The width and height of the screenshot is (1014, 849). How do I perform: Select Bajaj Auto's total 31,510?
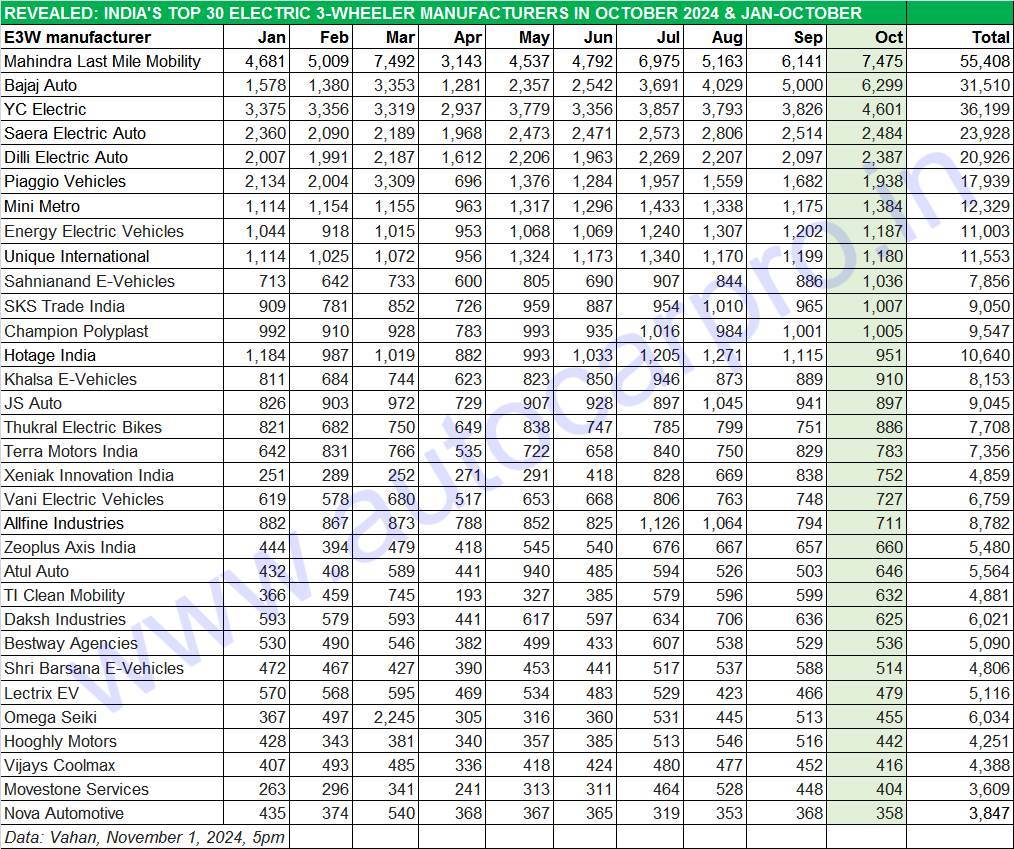[983, 85]
